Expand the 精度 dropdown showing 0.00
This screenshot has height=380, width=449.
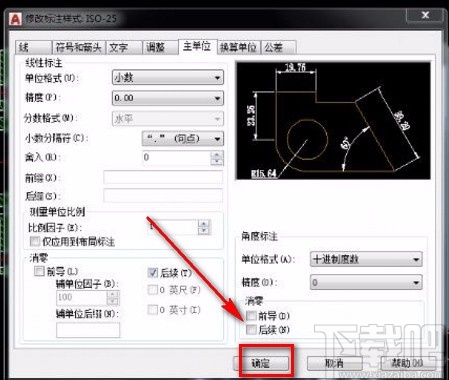(x=168, y=98)
